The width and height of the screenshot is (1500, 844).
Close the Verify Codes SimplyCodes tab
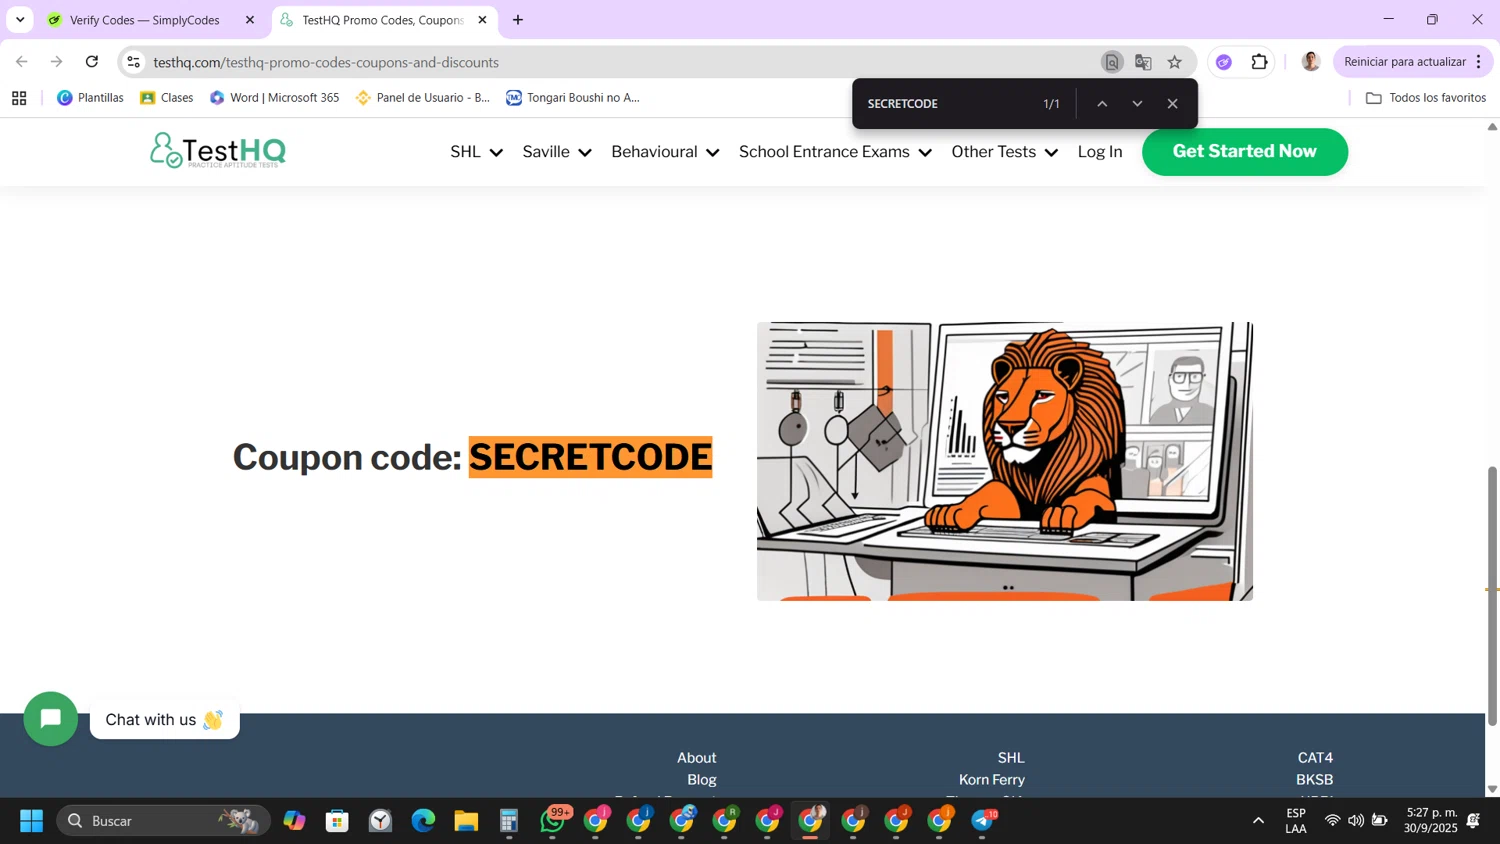point(250,20)
